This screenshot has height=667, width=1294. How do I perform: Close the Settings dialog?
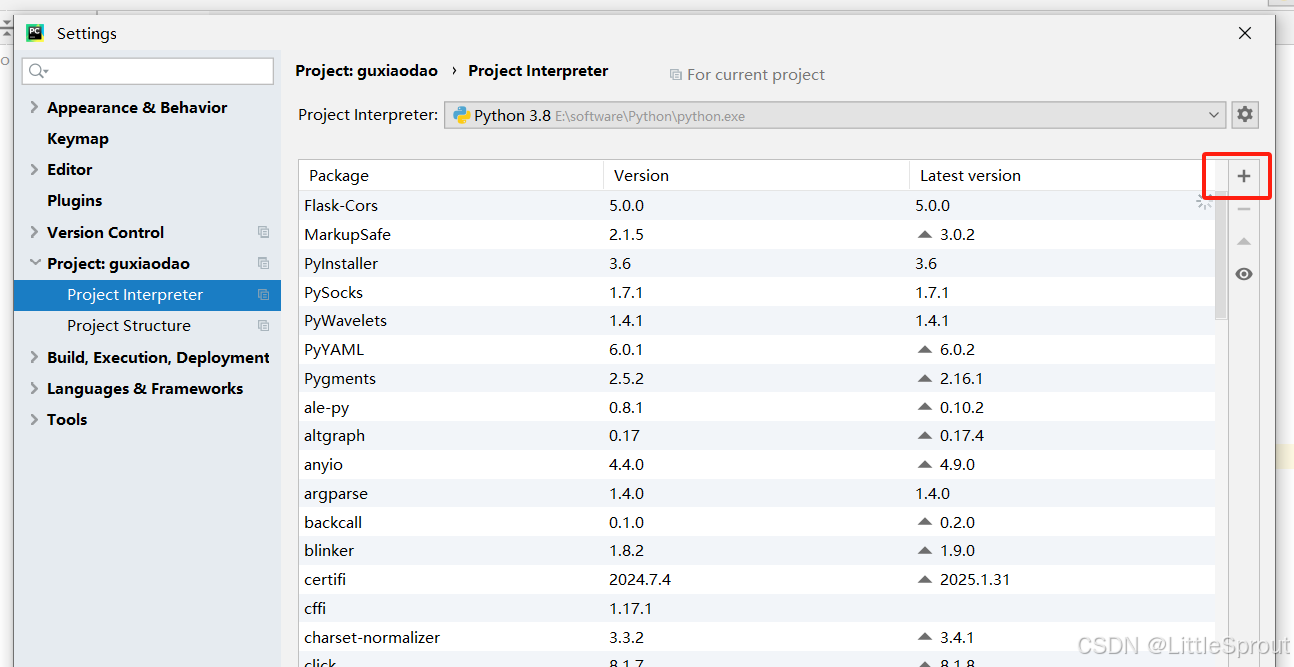[1245, 33]
